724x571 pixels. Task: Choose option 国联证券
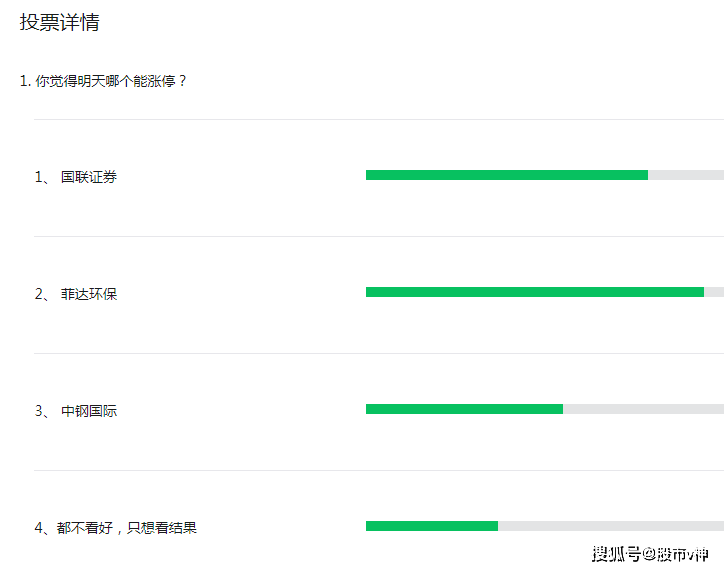89,177
